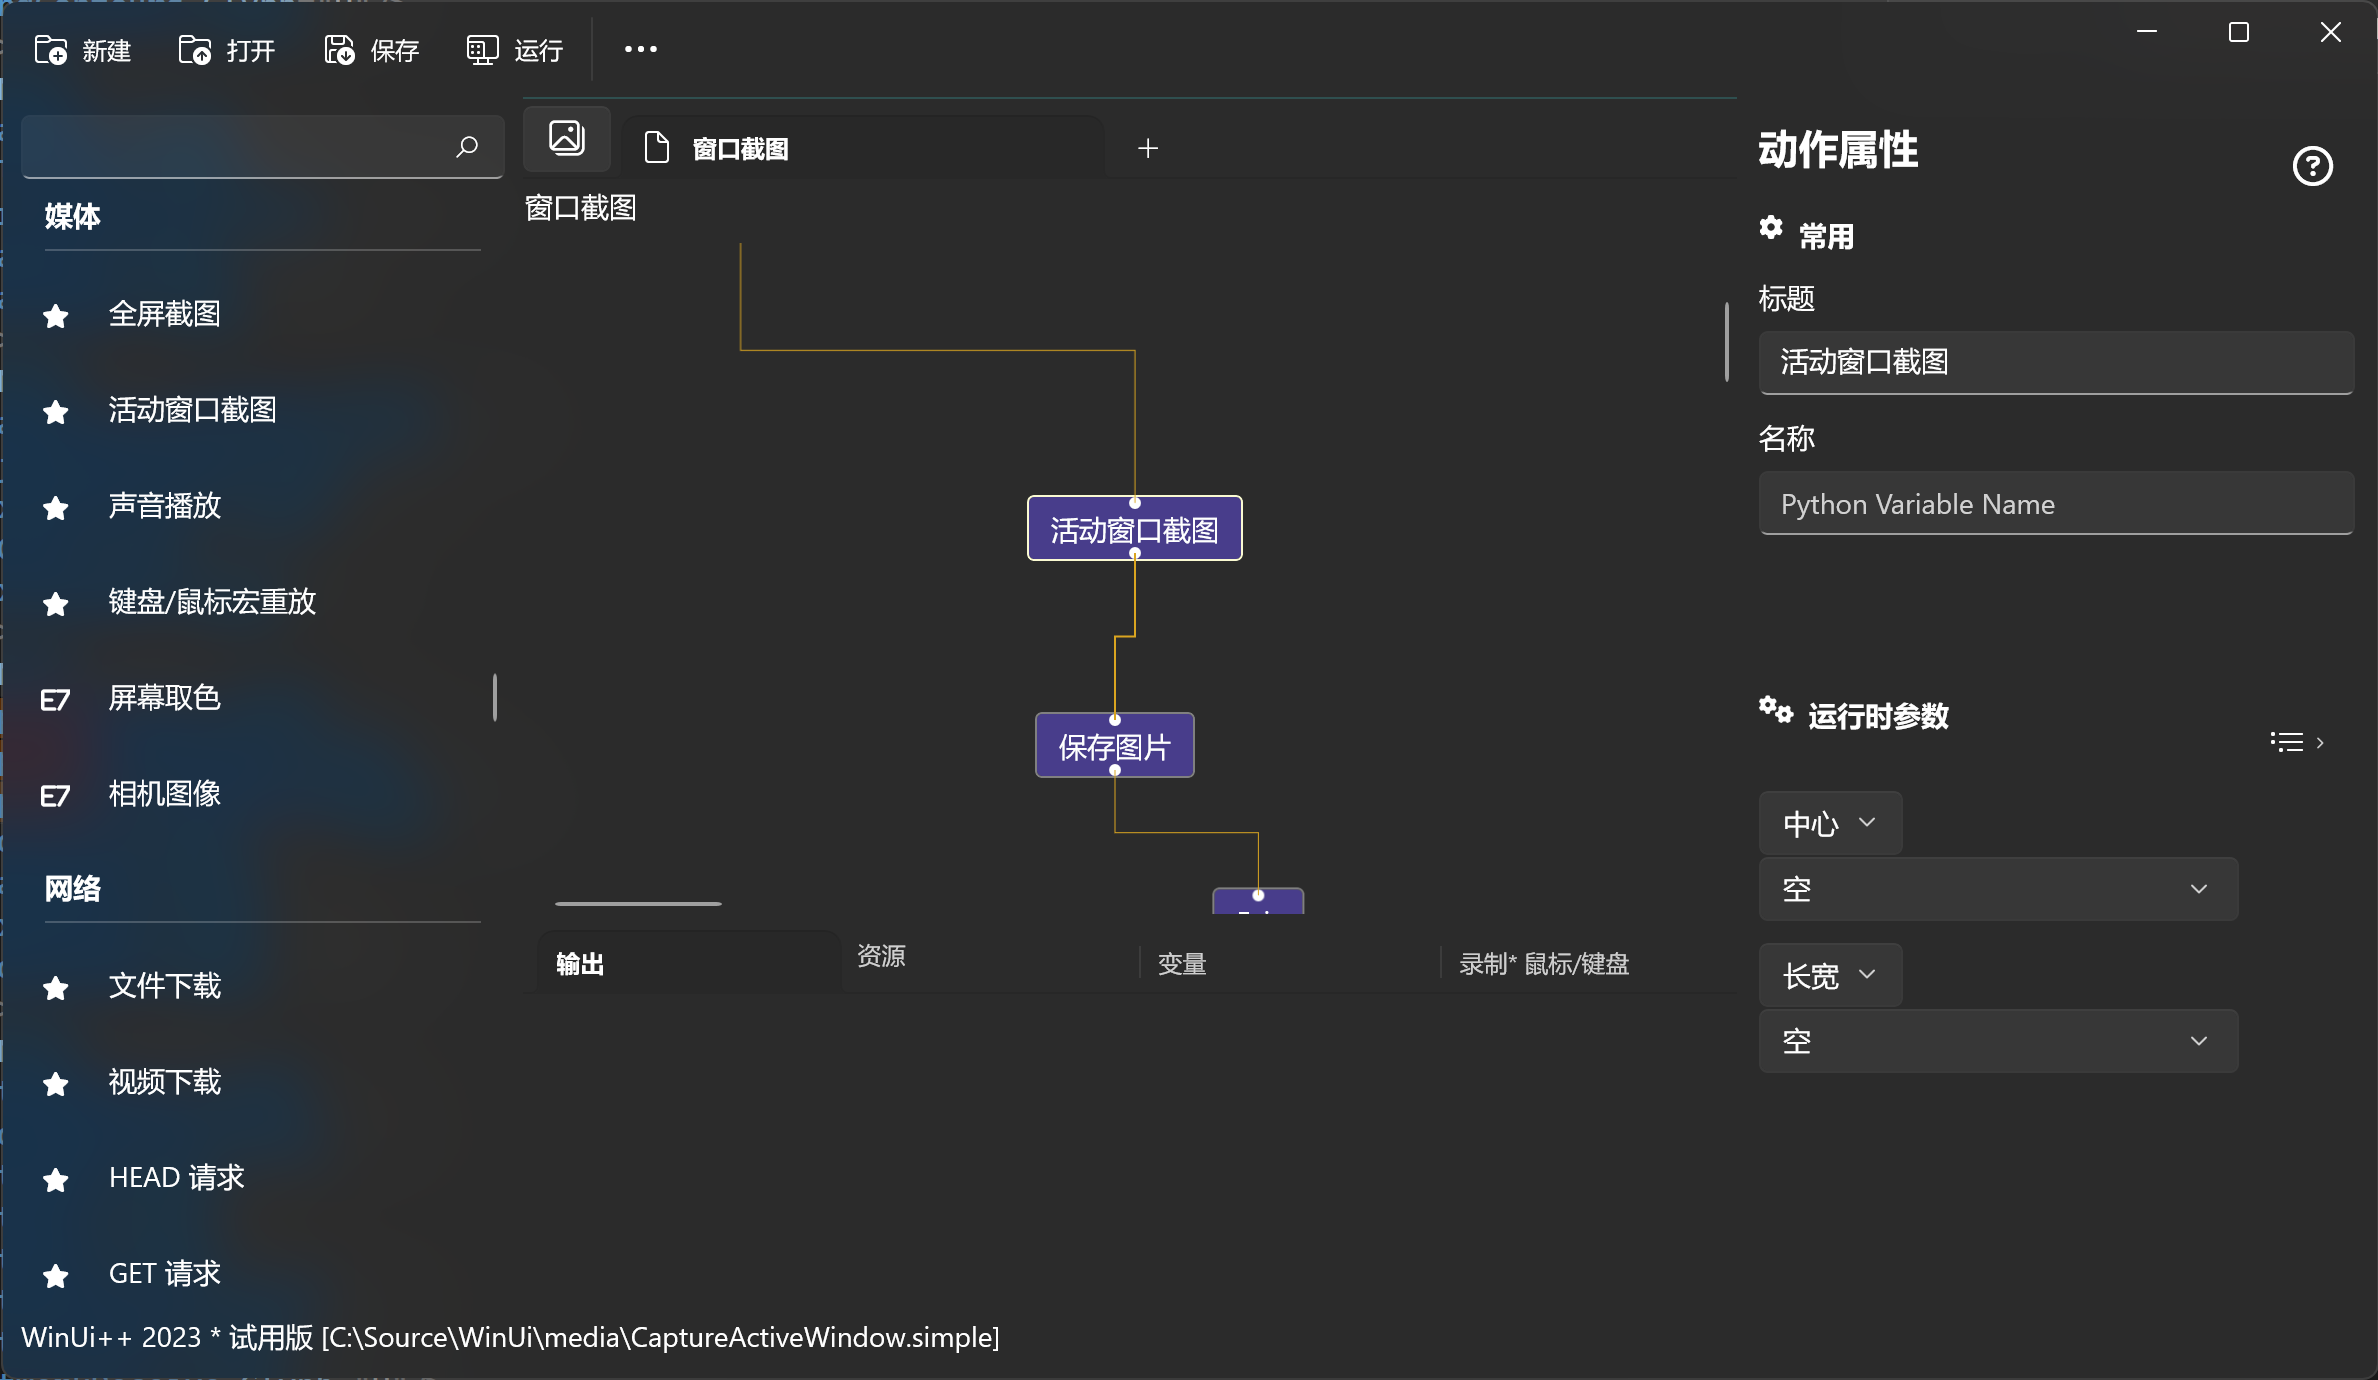Unfavorite the GET 请求 action
The width and height of the screenshot is (2378, 1380).
tap(55, 1275)
